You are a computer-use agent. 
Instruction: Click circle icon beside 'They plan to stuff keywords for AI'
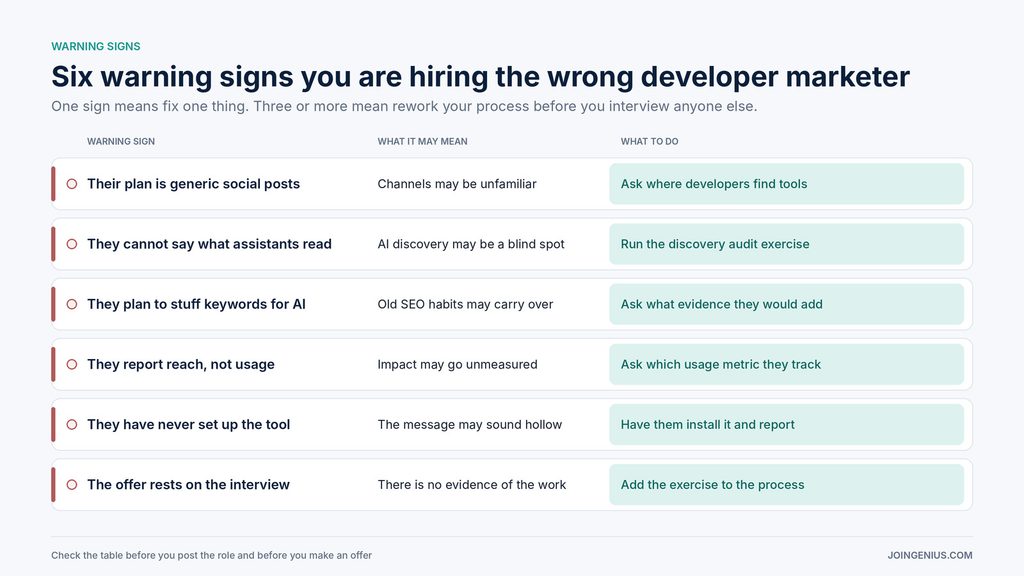click(x=72, y=304)
